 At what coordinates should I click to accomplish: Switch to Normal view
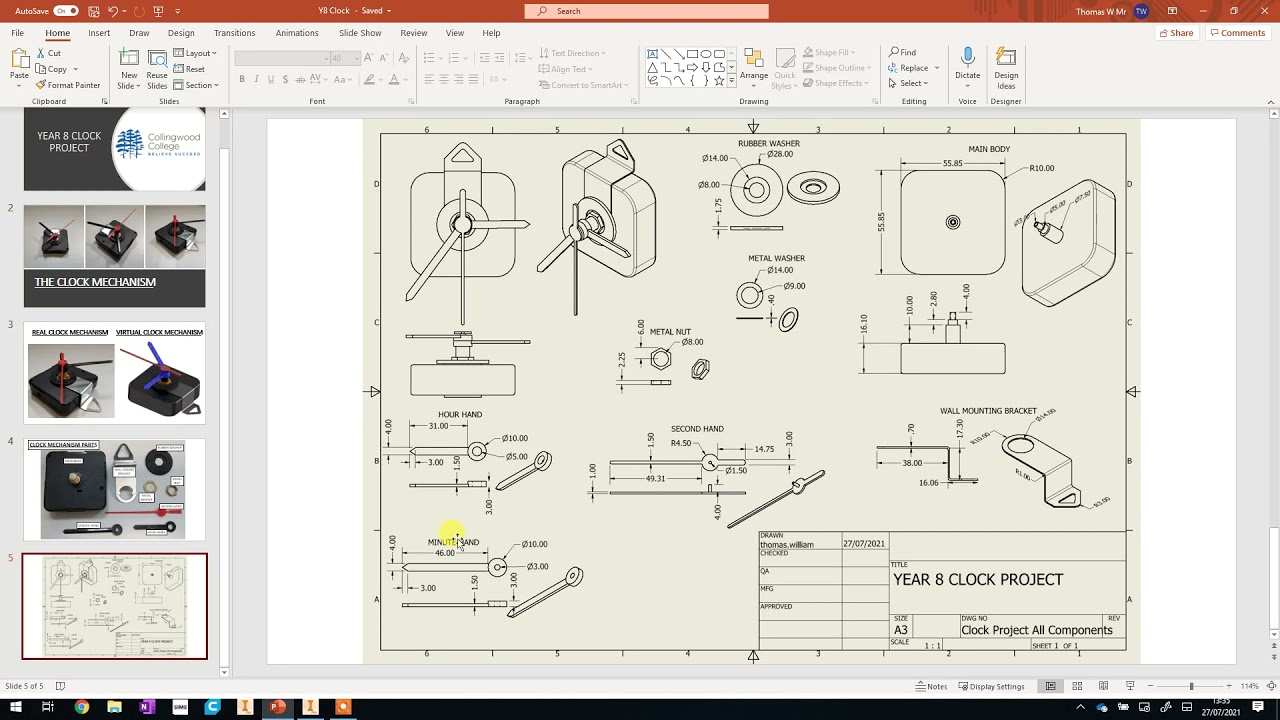pyautogui.click(x=1051, y=687)
